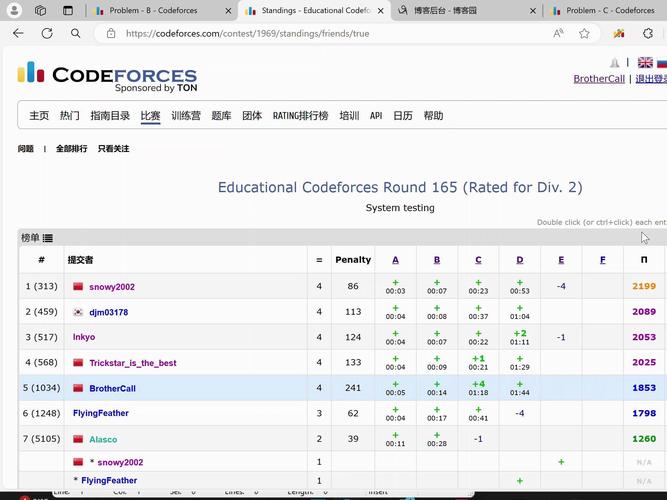Open the API menu item
667x500 pixels.
(376, 115)
